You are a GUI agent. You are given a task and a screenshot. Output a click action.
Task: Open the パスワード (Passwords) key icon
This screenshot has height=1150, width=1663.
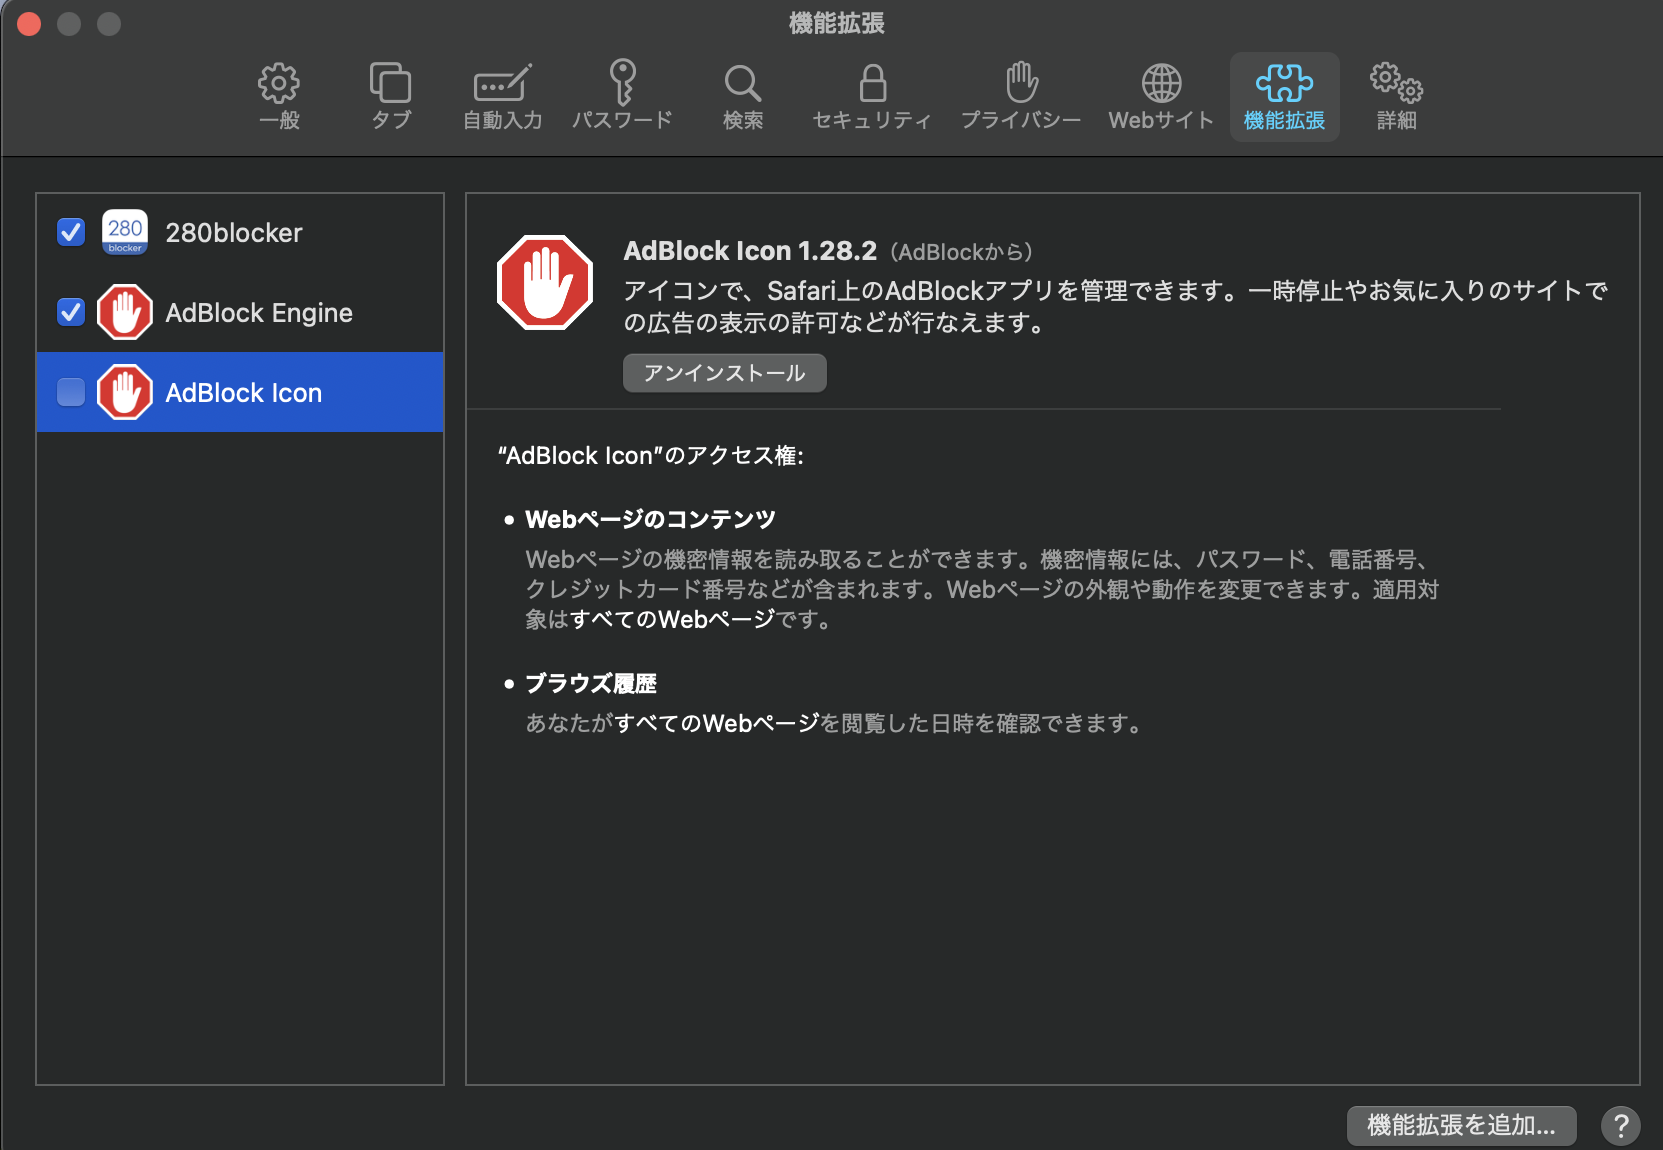click(x=622, y=82)
